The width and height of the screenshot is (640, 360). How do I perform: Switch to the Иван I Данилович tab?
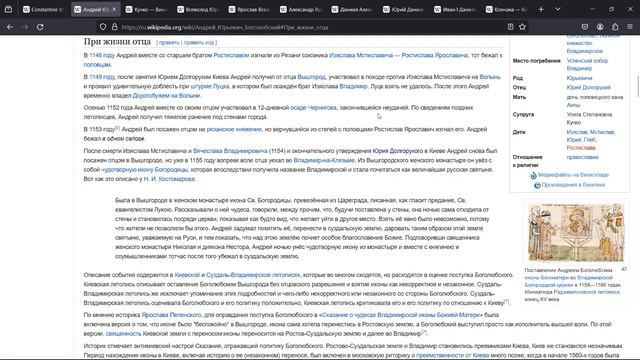(x=455, y=9)
